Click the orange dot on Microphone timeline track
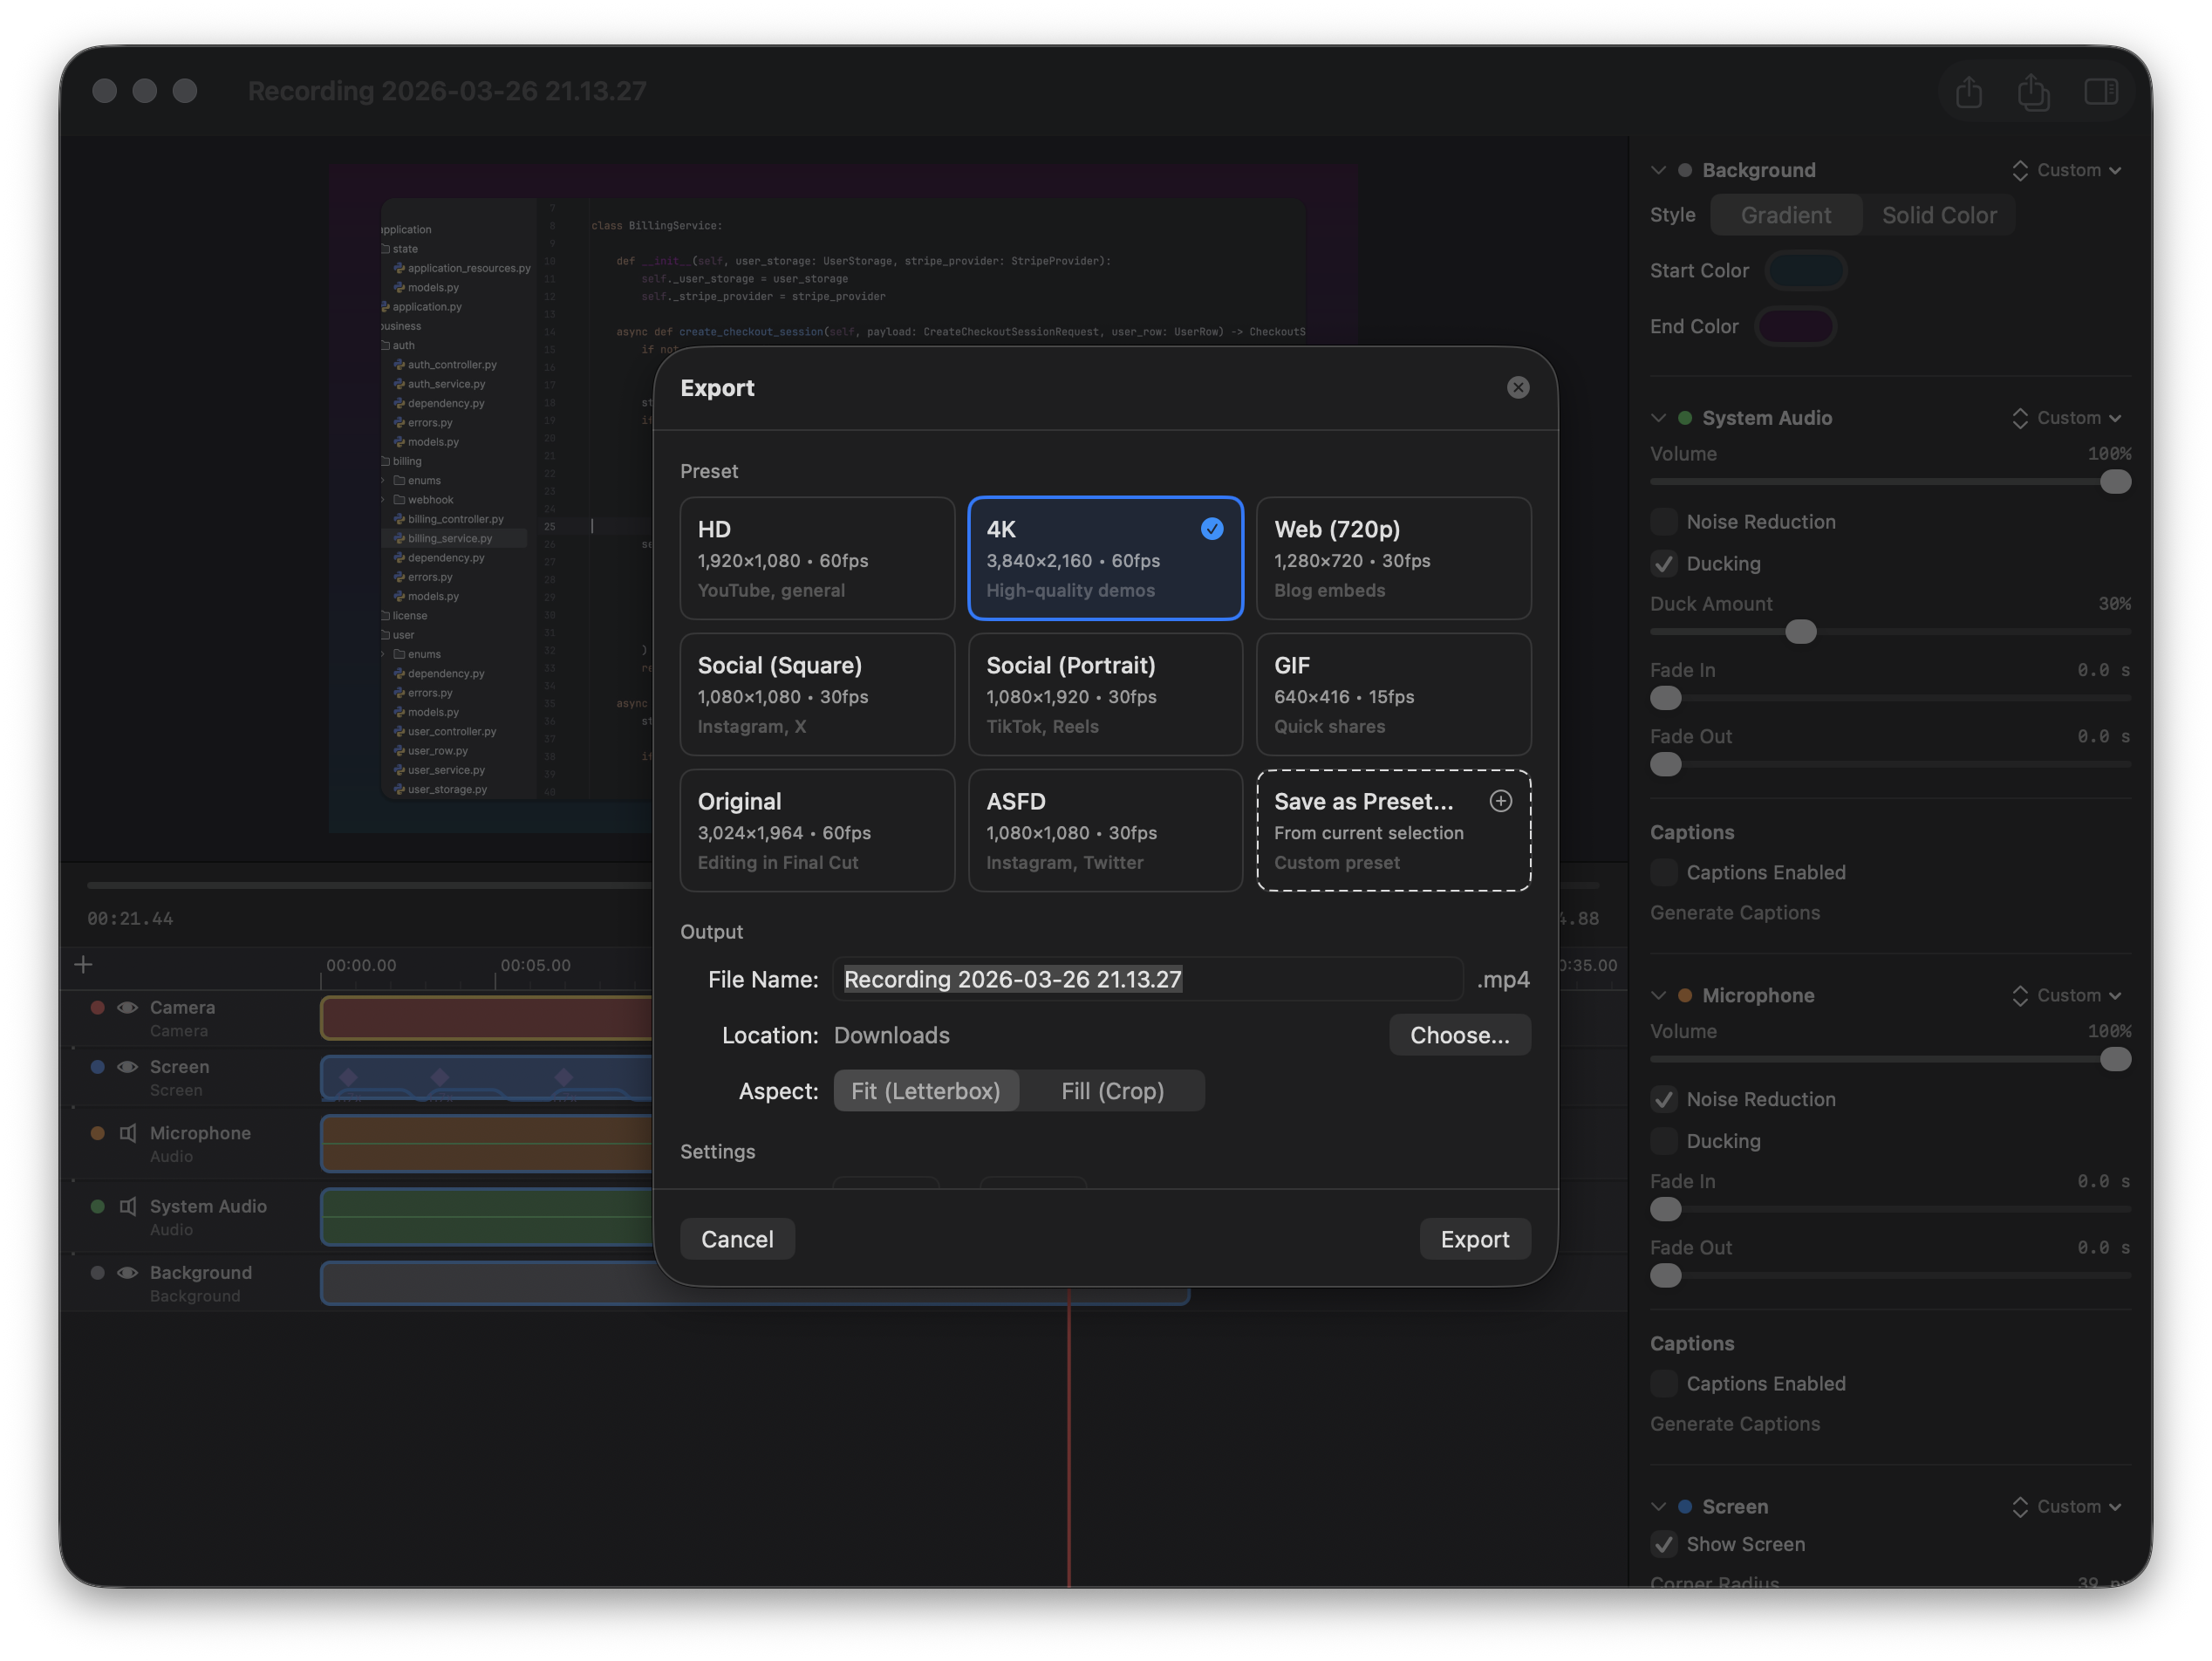This screenshot has width=2212, height=1661. coord(97,1132)
